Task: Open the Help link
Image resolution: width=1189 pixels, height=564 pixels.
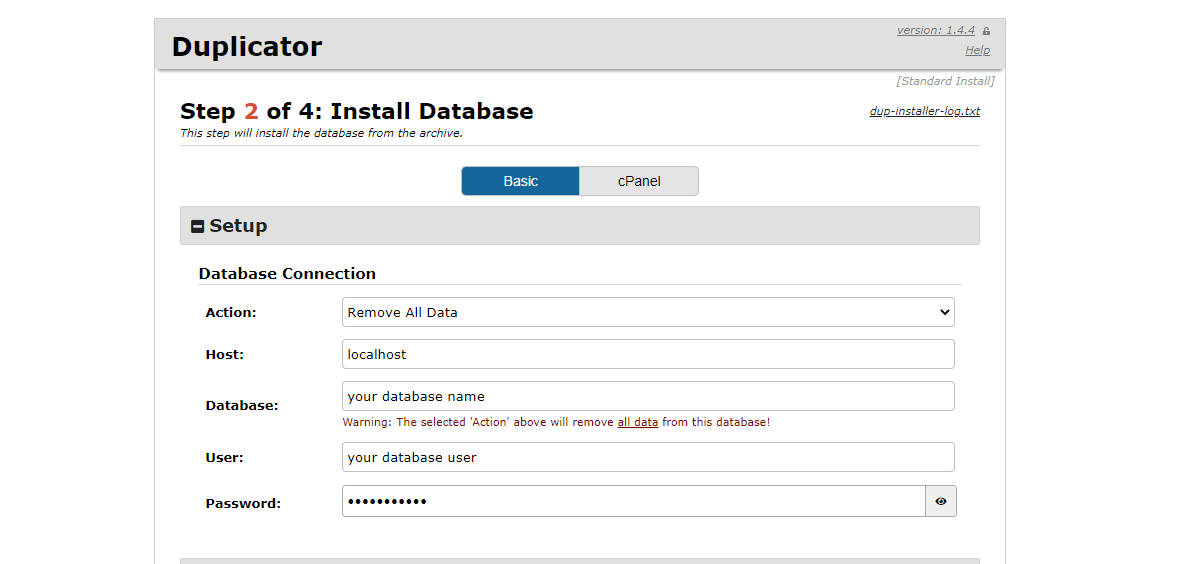Action: click(x=977, y=50)
